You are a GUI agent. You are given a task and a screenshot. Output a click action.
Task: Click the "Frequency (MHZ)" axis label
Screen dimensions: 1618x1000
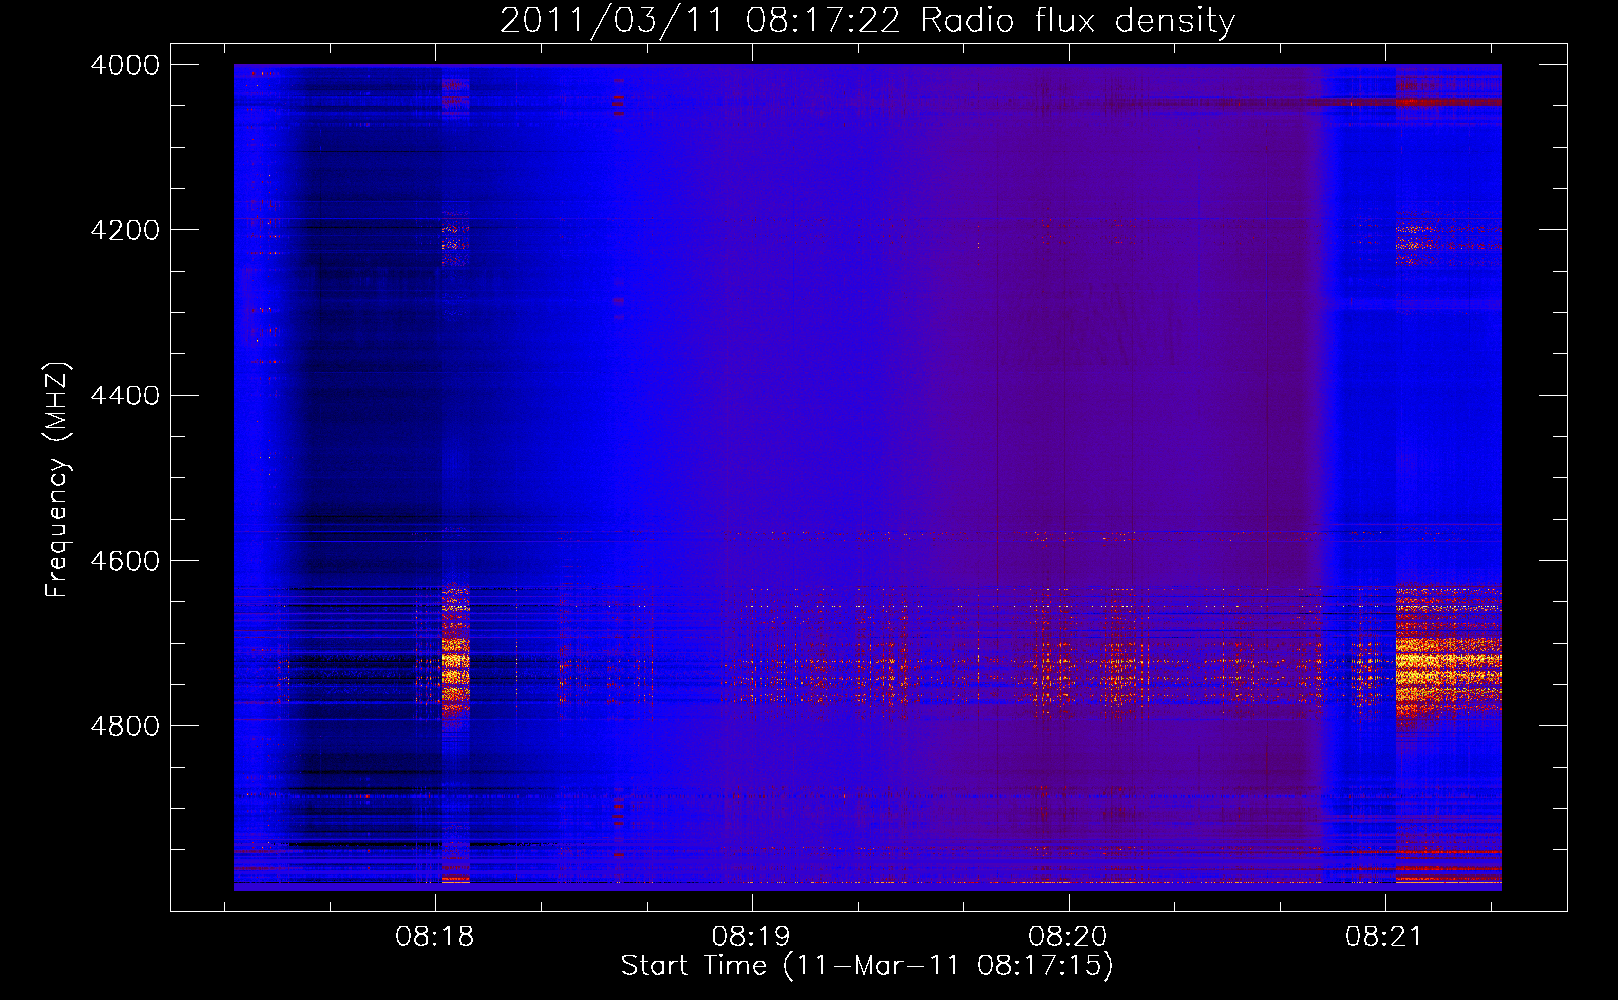58,480
